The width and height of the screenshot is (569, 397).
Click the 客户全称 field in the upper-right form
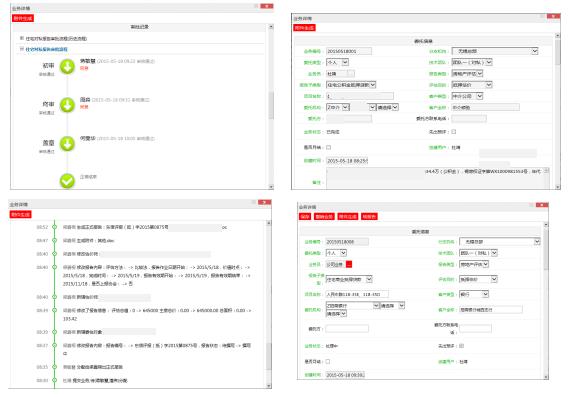point(485,107)
